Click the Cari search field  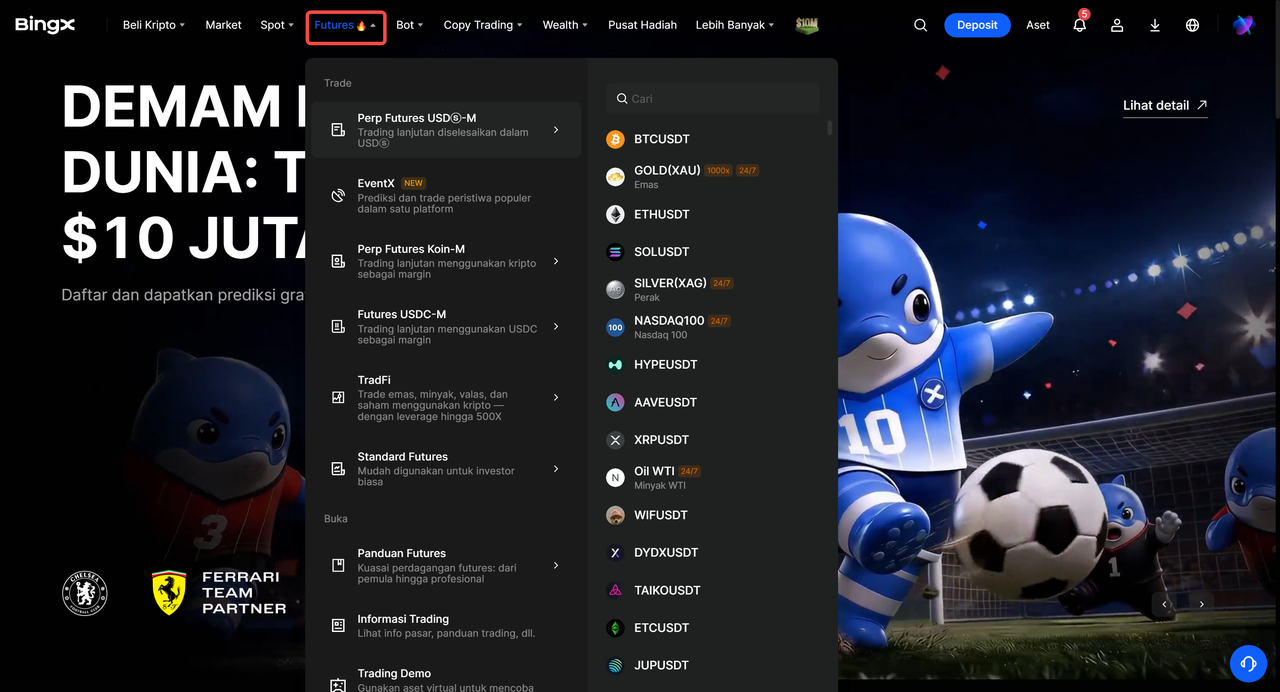coord(713,98)
